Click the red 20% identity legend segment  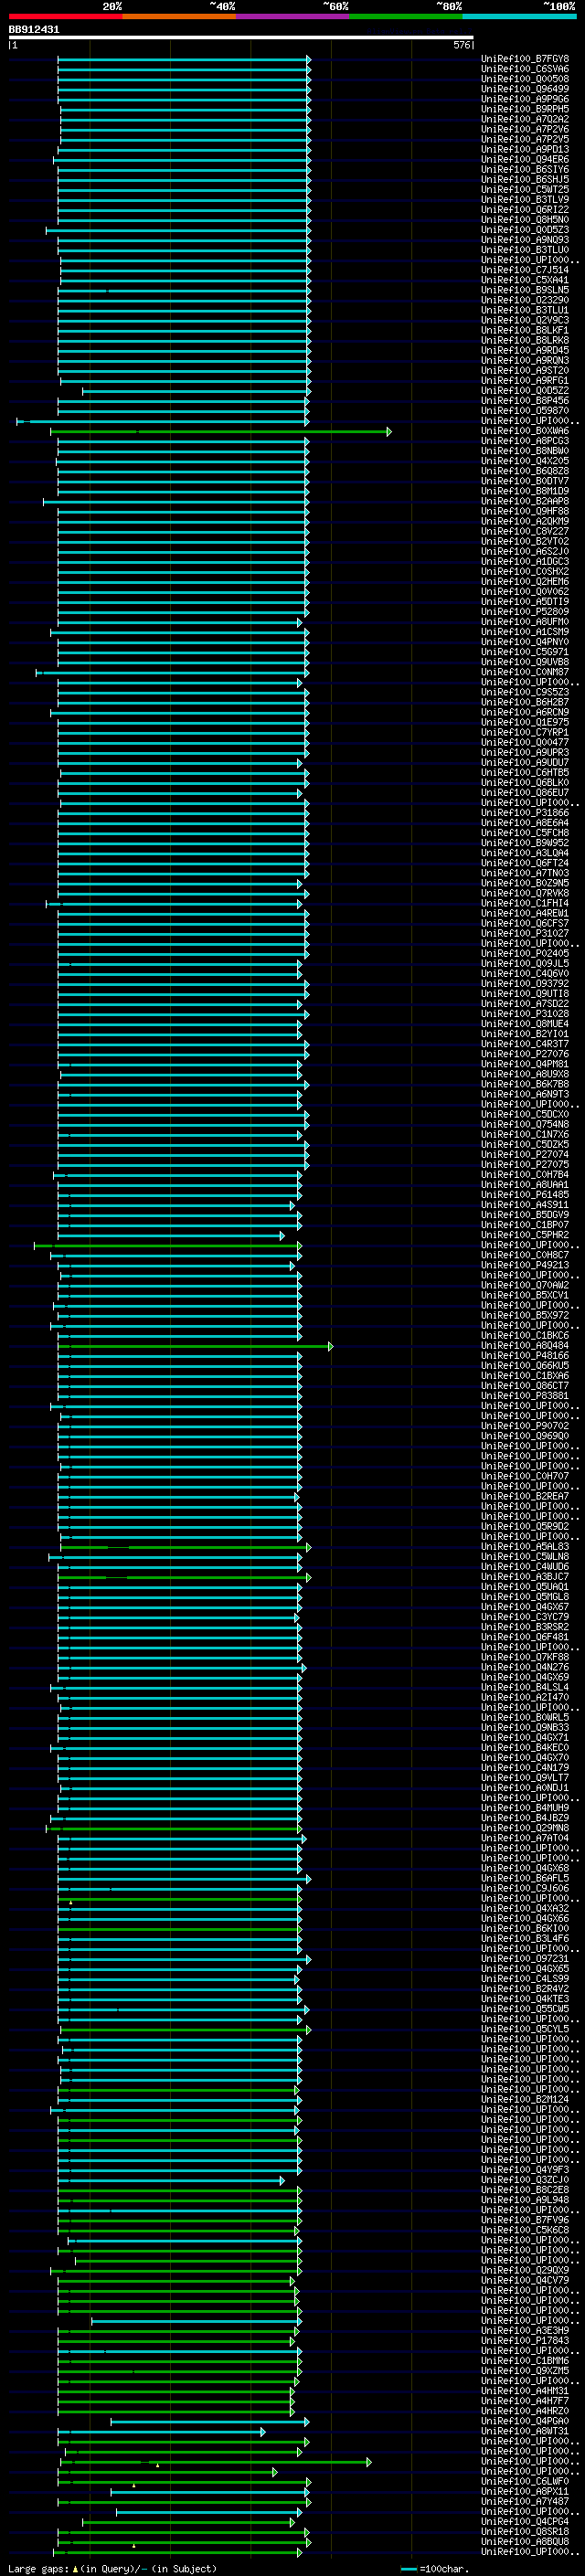pos(65,17)
